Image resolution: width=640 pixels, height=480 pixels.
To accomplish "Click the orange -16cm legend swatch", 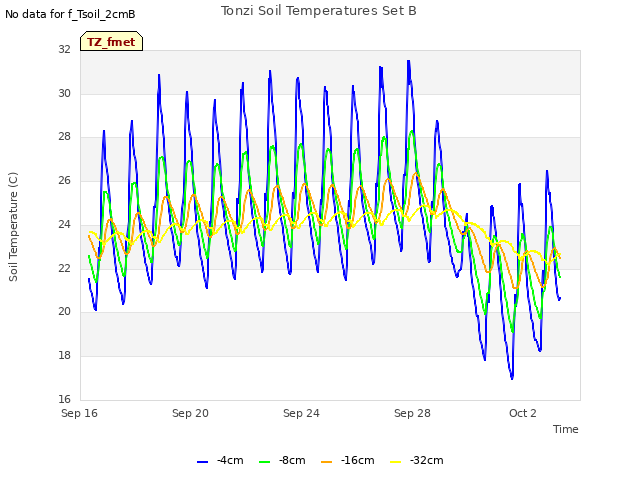I will (x=327, y=462).
